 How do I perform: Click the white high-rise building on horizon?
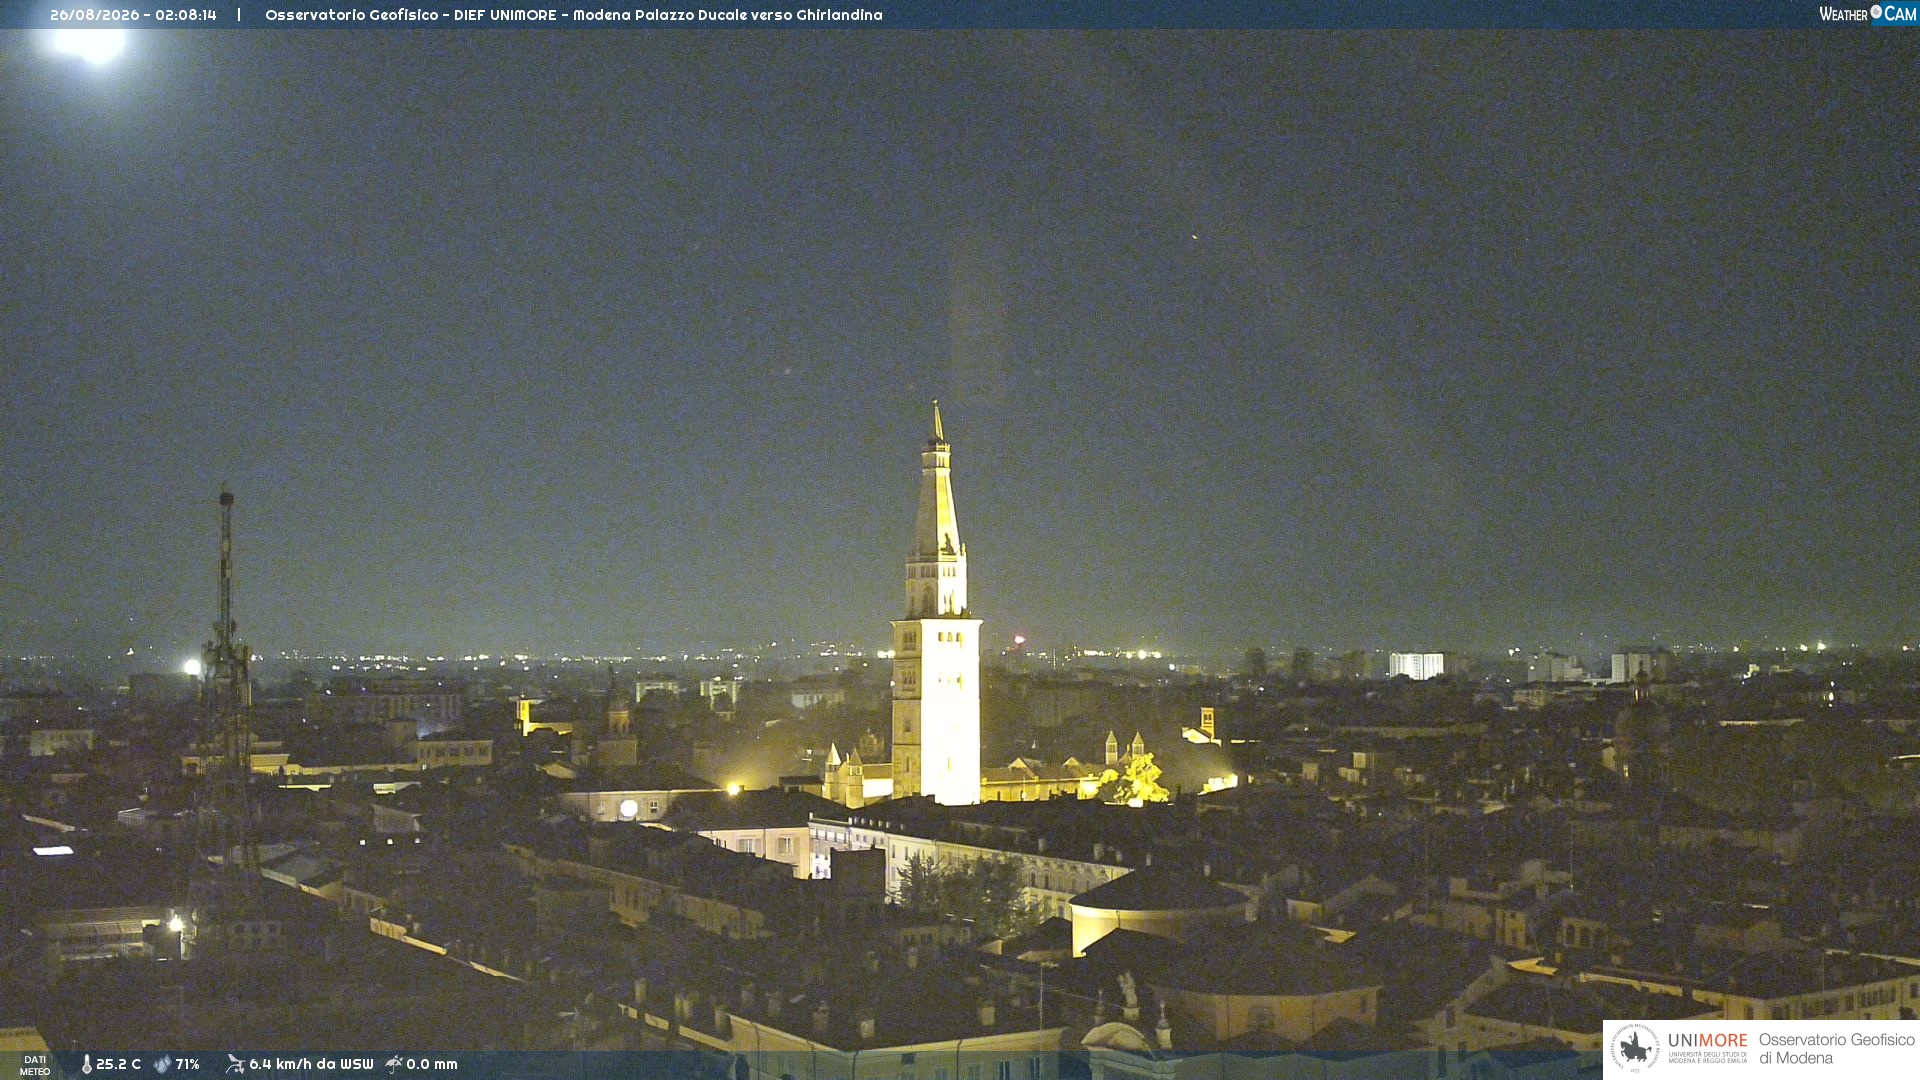(x=1416, y=666)
